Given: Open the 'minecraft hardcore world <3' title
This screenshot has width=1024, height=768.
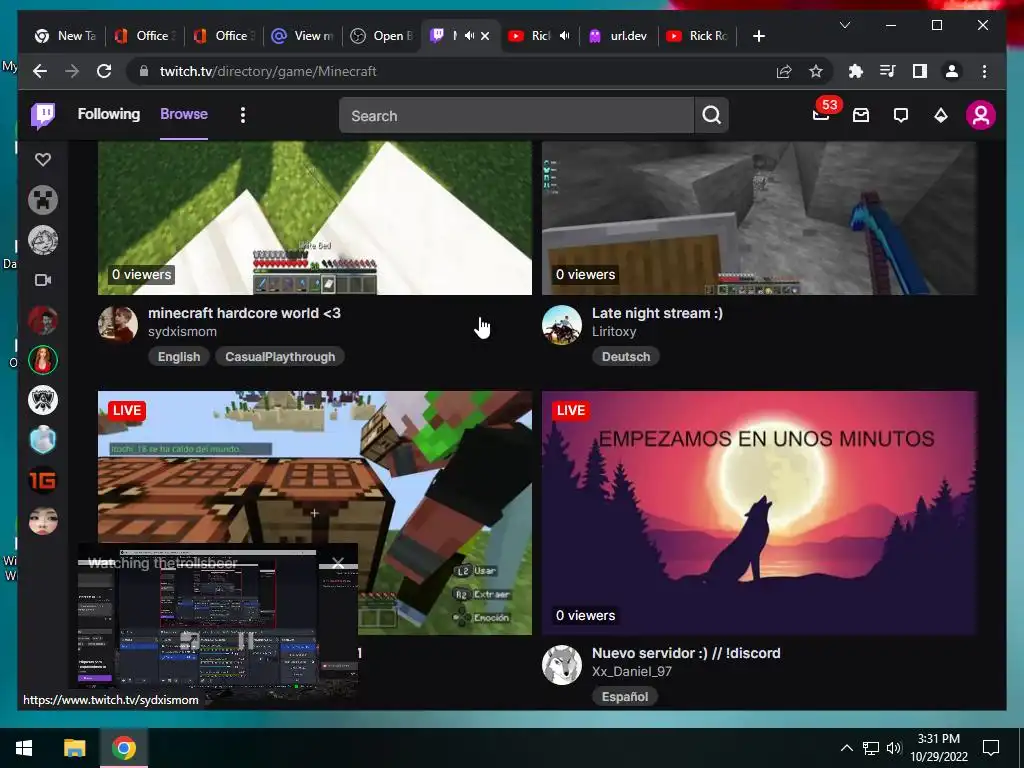Looking at the screenshot, I should [244, 313].
